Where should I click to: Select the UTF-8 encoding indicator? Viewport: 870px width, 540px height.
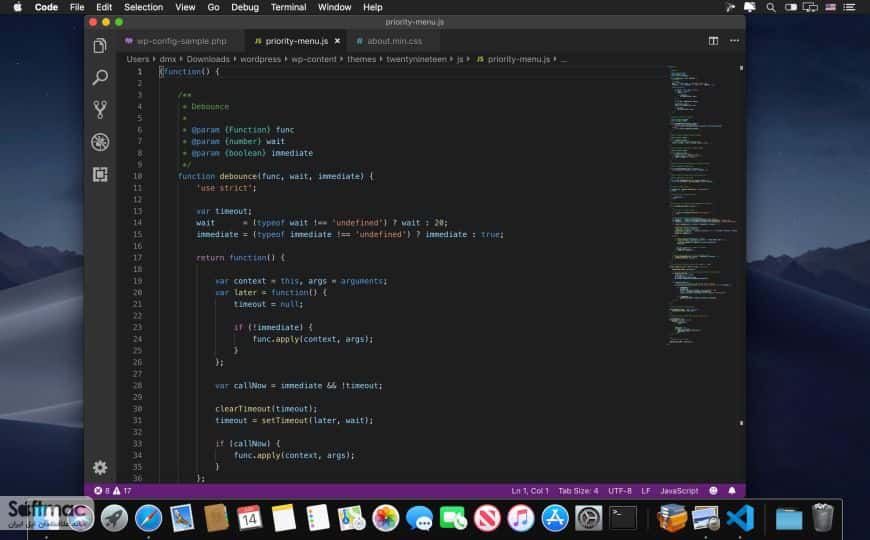(x=620, y=491)
